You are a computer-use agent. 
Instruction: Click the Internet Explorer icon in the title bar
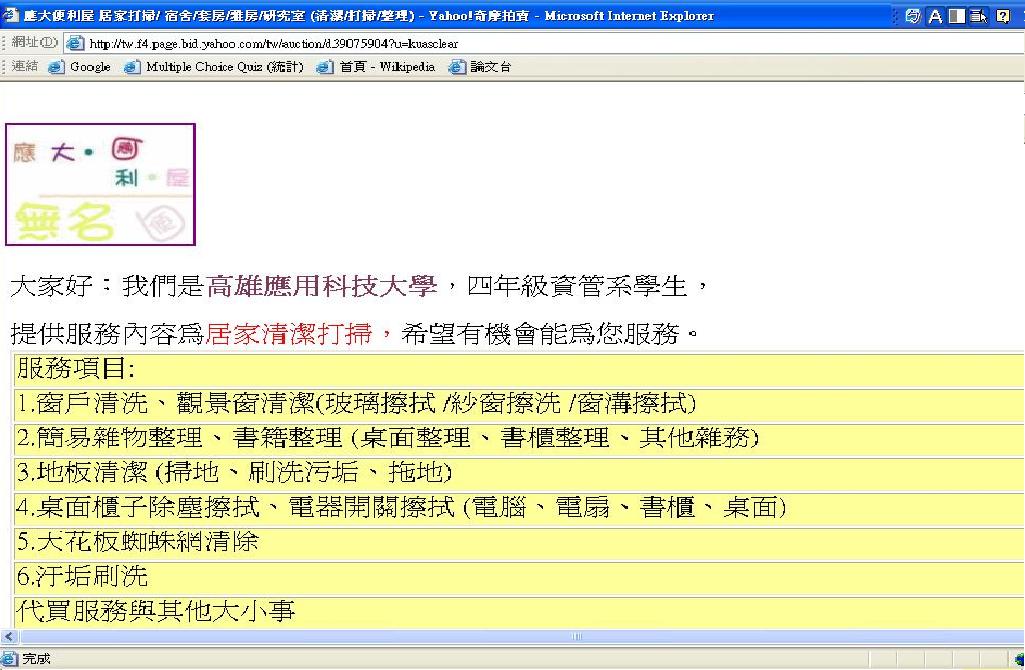click(10, 15)
